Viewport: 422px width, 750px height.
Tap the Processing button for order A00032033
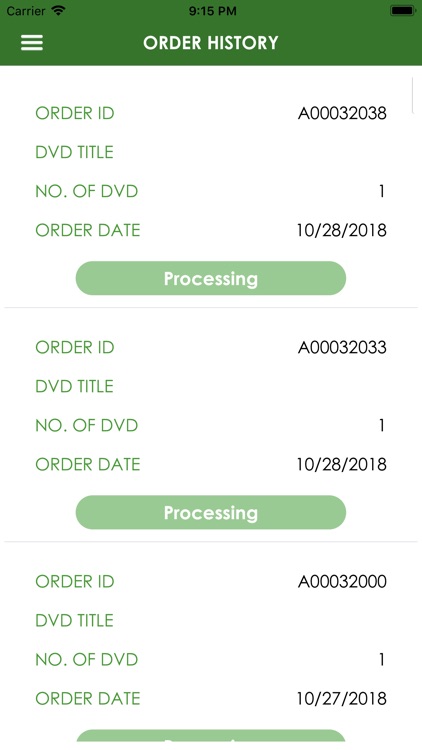tap(211, 512)
